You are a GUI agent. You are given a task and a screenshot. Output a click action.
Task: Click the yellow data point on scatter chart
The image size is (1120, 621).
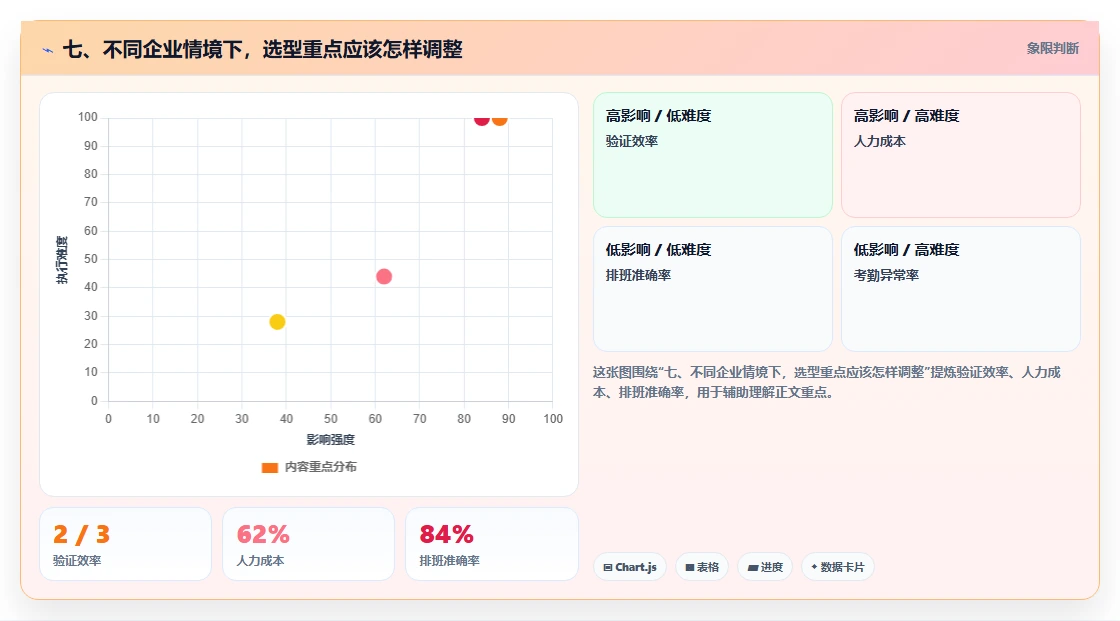pos(277,322)
